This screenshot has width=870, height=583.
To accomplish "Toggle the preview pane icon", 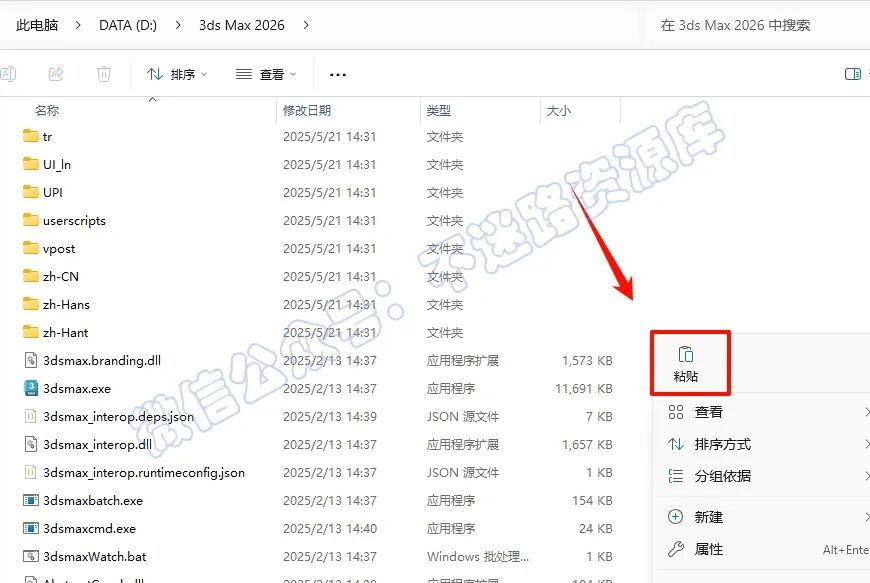I will click(x=853, y=74).
